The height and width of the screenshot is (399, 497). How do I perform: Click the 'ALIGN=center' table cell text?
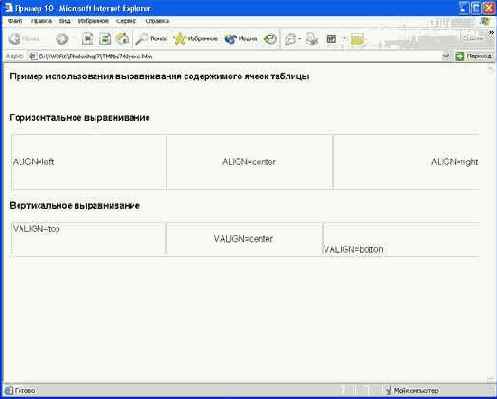[249, 162]
